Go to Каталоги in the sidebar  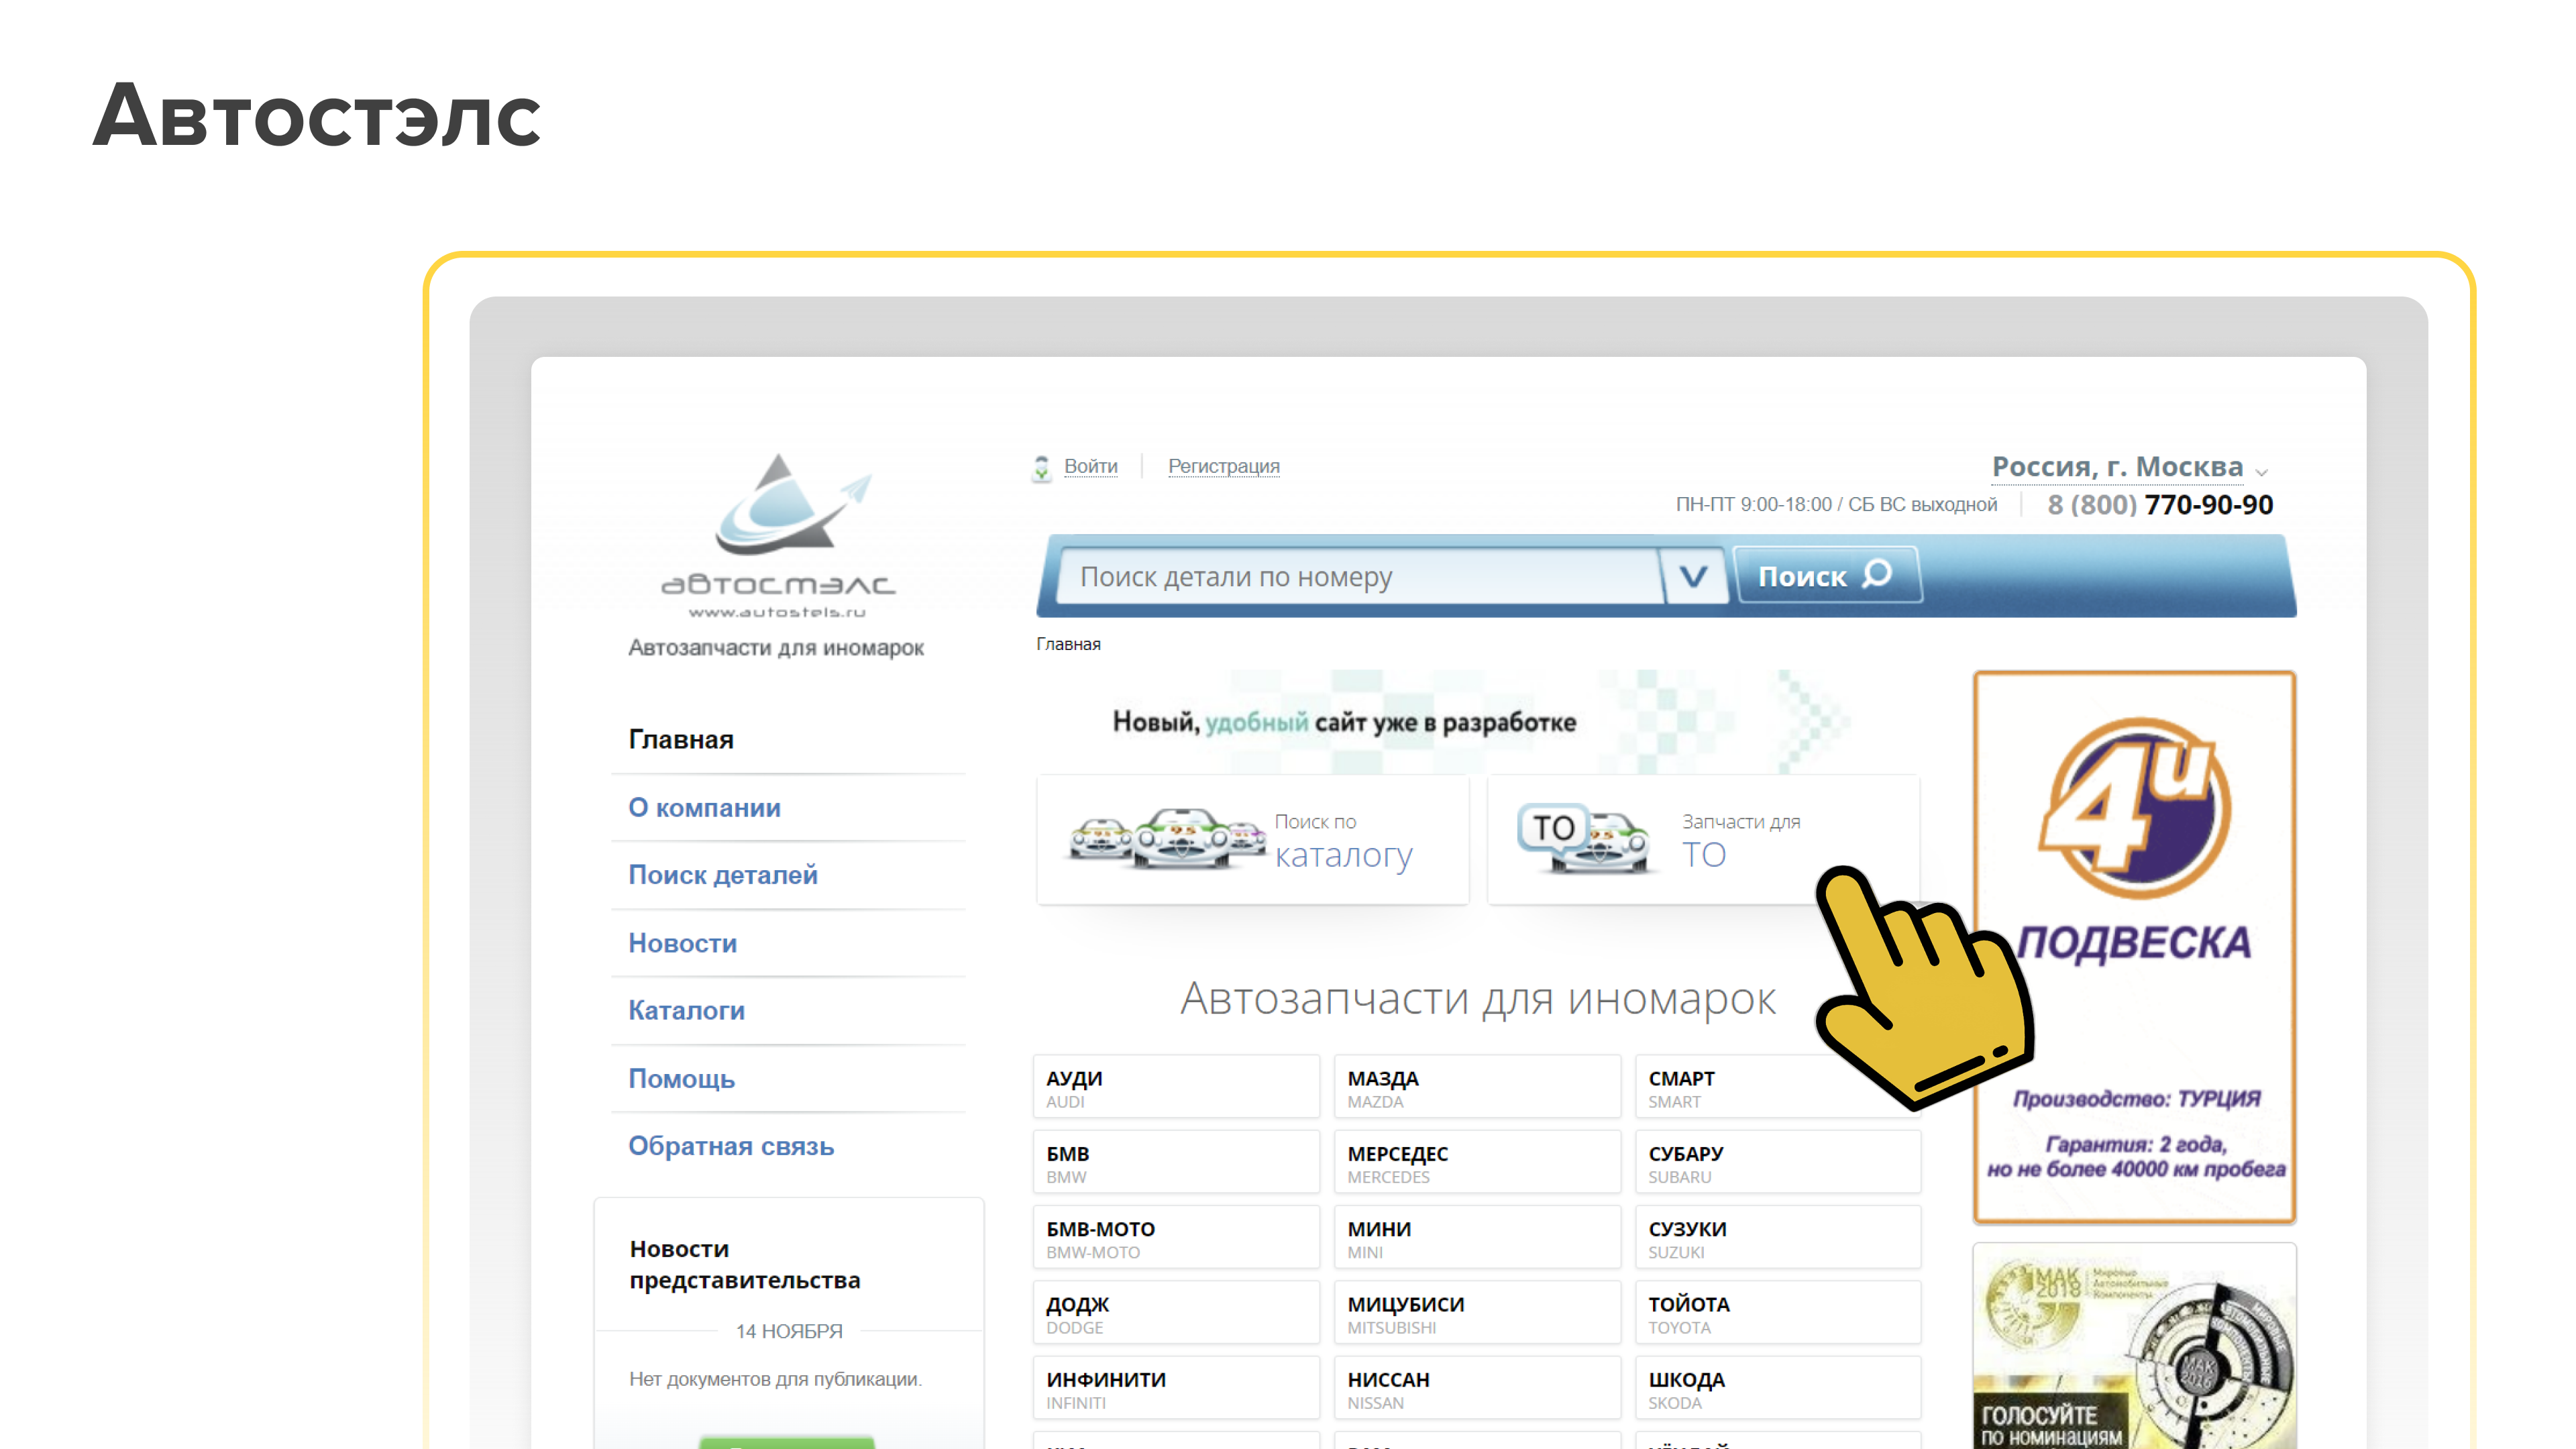coord(686,1010)
